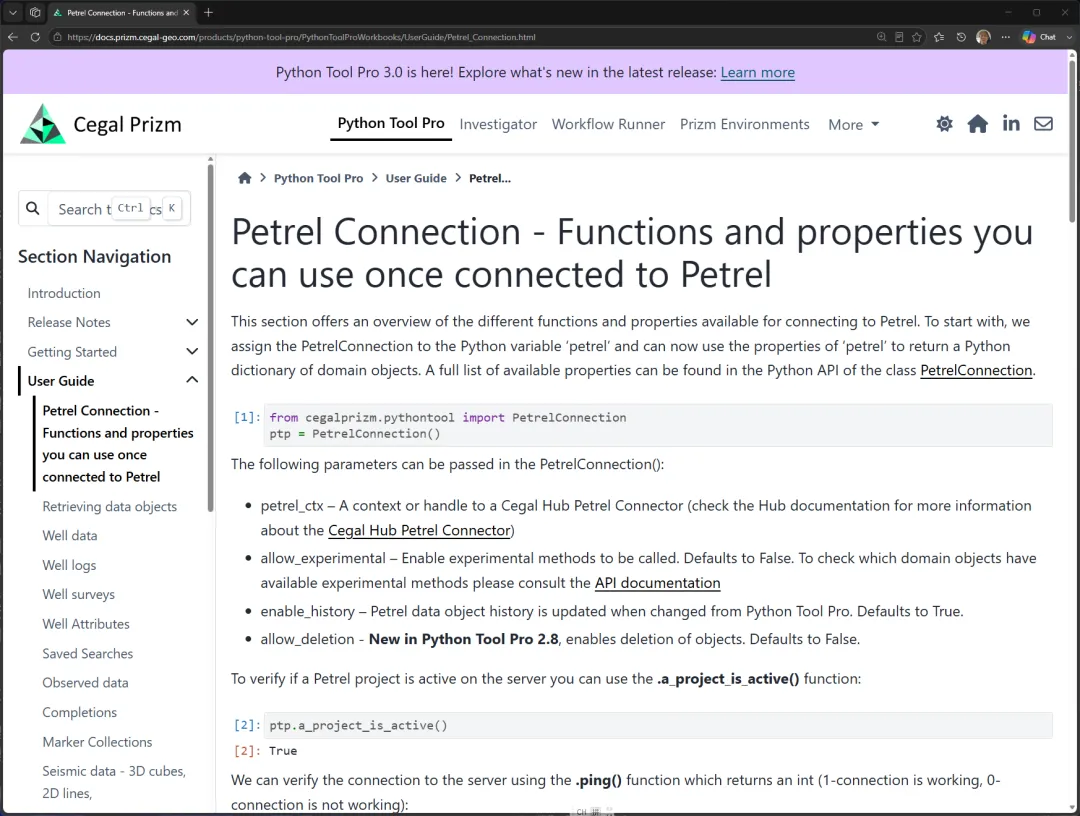Open the LinkedIn icon link

coord(1010,123)
